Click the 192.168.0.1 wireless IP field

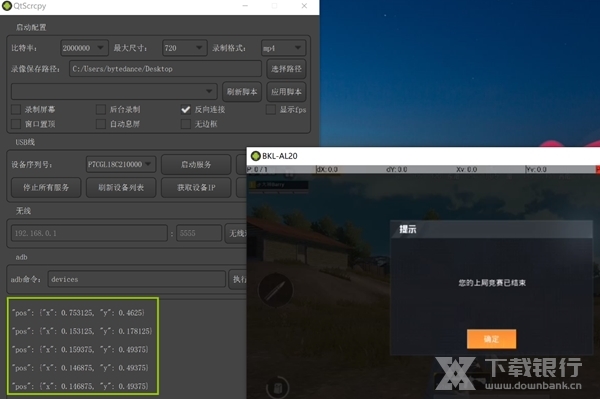pos(89,233)
